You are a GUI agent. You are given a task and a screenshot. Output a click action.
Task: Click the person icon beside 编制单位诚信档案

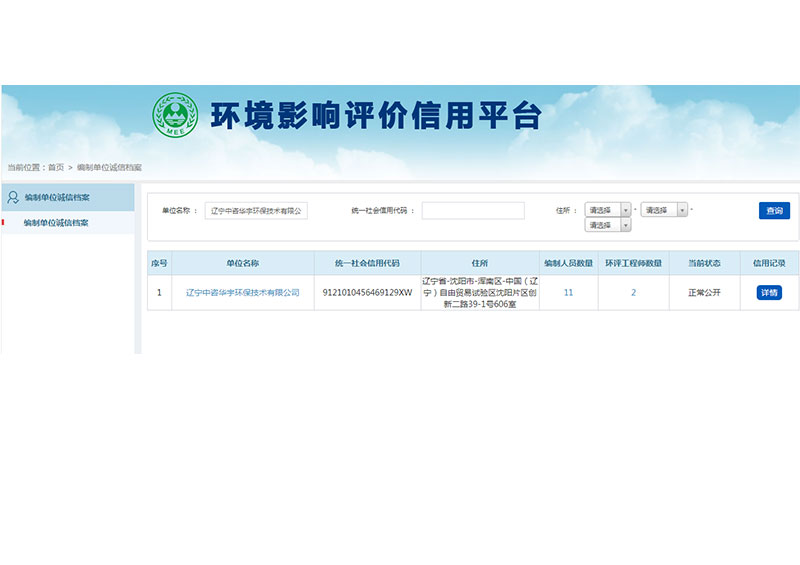12,197
